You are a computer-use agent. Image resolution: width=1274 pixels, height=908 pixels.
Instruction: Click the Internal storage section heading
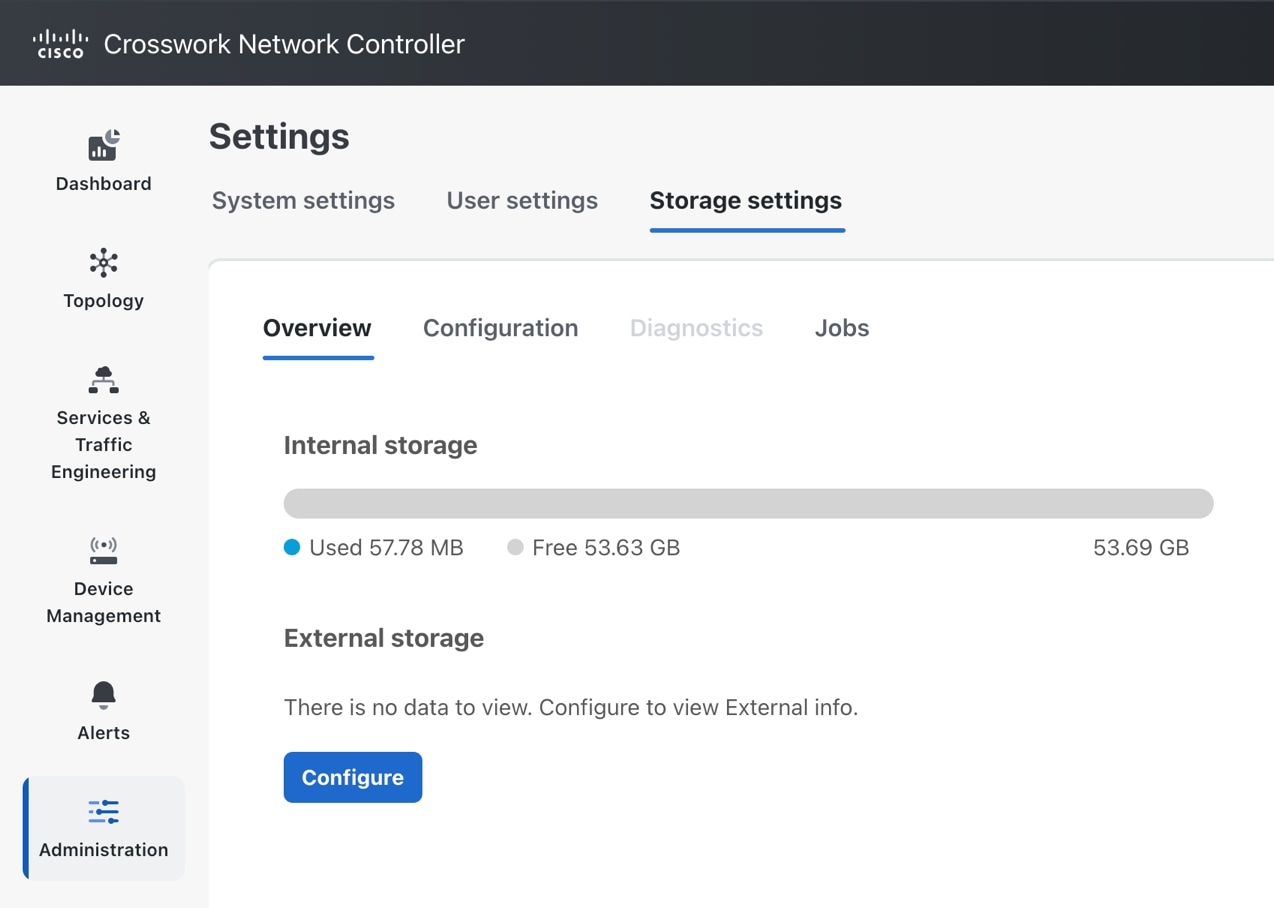click(380, 445)
